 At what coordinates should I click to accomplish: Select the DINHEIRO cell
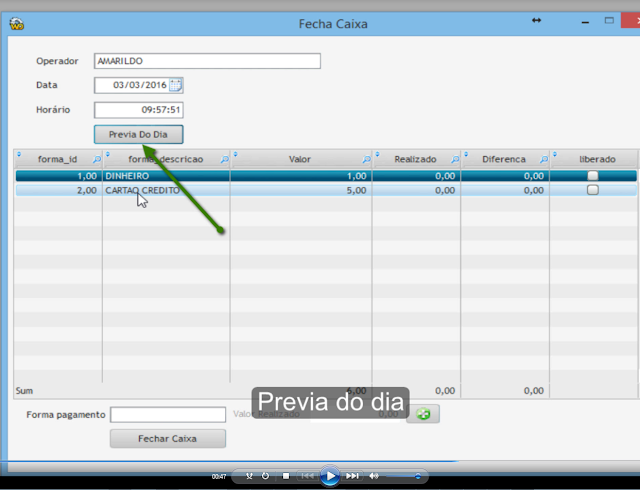pyautogui.click(x=166, y=176)
